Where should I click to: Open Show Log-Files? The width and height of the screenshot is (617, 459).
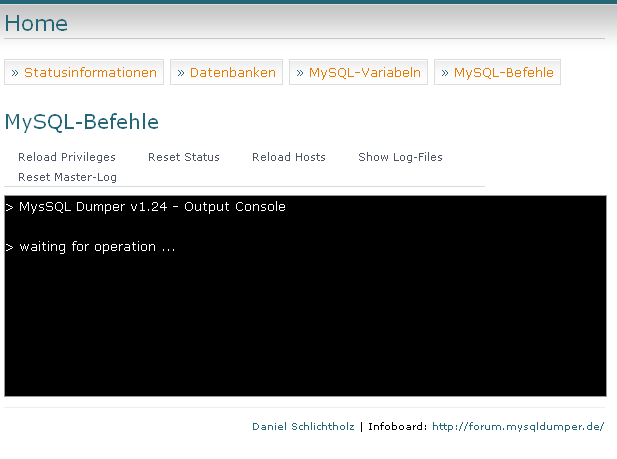click(400, 157)
